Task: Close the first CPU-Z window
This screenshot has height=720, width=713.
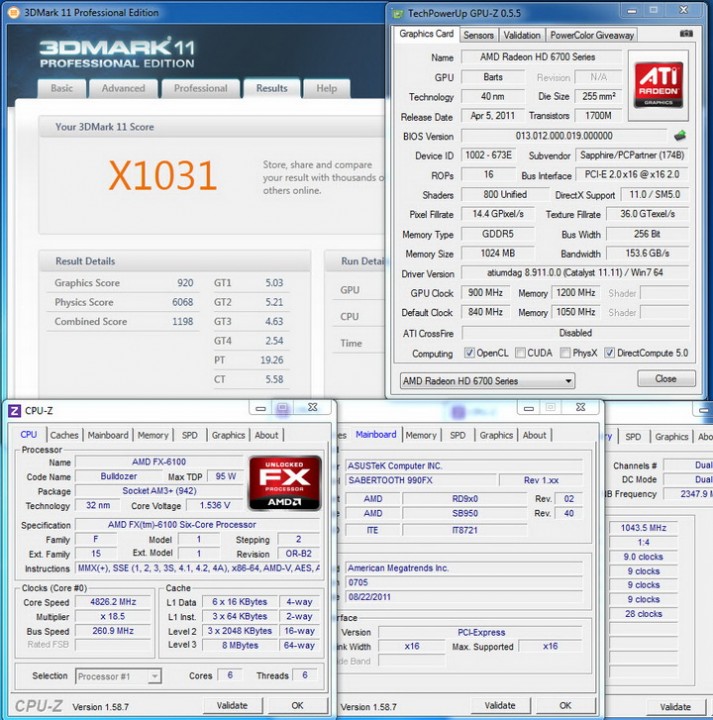Action: (x=313, y=407)
